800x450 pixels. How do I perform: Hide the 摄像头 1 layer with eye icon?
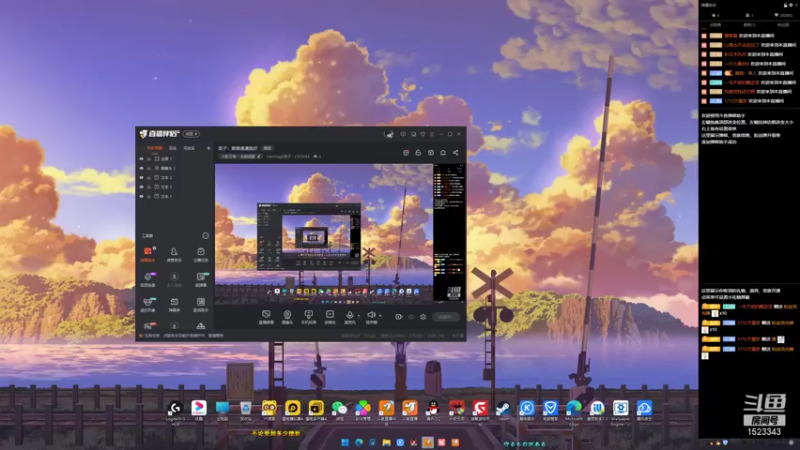(x=141, y=168)
